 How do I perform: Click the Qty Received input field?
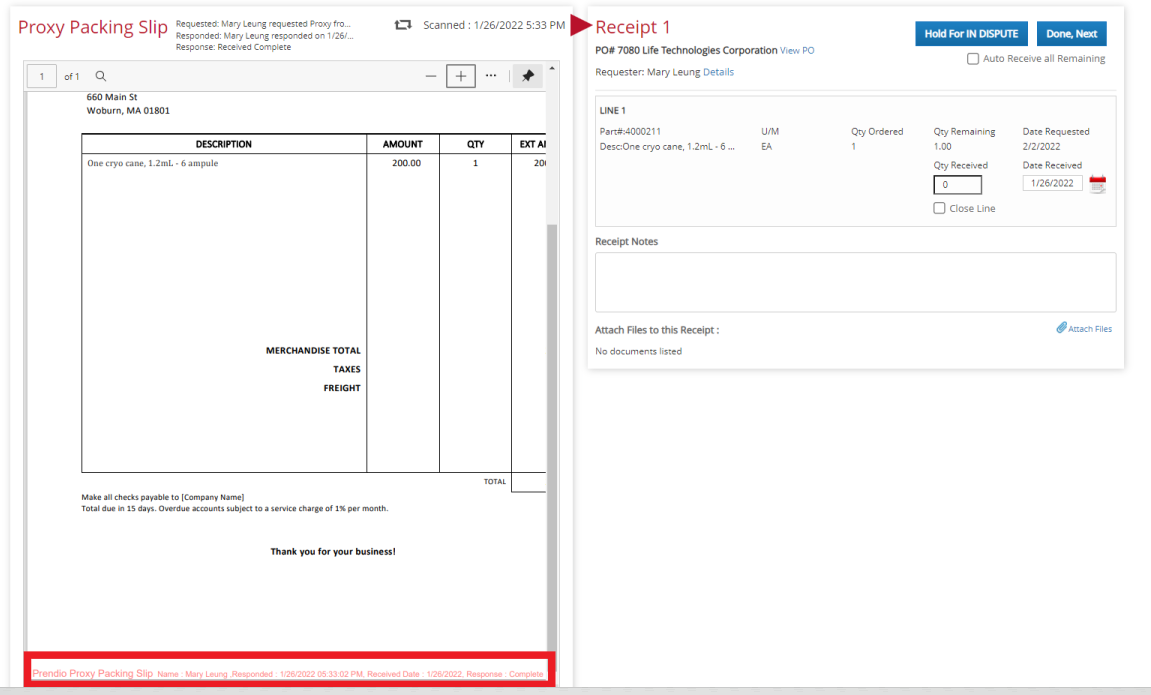957,184
